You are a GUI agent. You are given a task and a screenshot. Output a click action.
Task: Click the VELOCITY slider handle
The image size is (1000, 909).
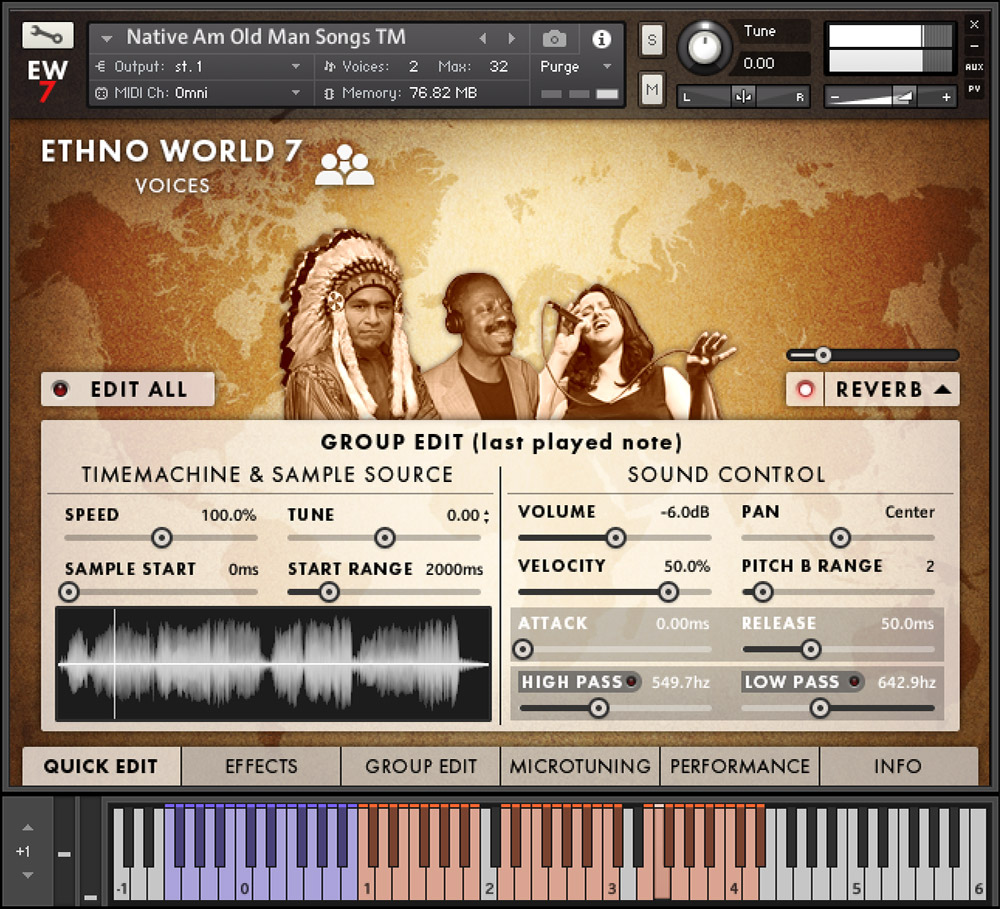pos(668,592)
